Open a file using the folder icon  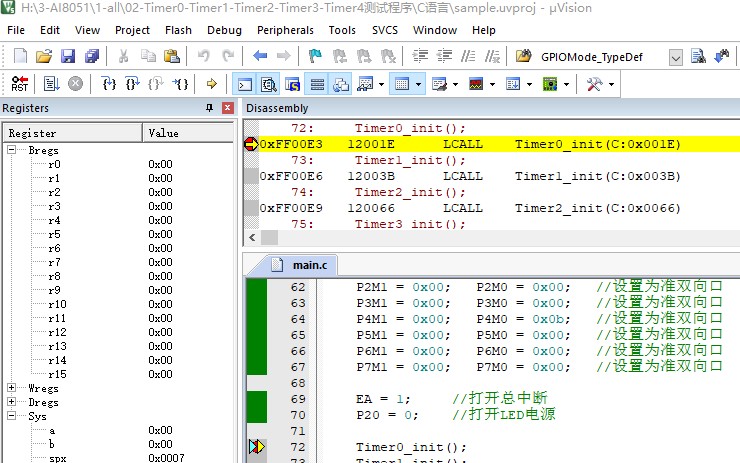click(x=44, y=56)
